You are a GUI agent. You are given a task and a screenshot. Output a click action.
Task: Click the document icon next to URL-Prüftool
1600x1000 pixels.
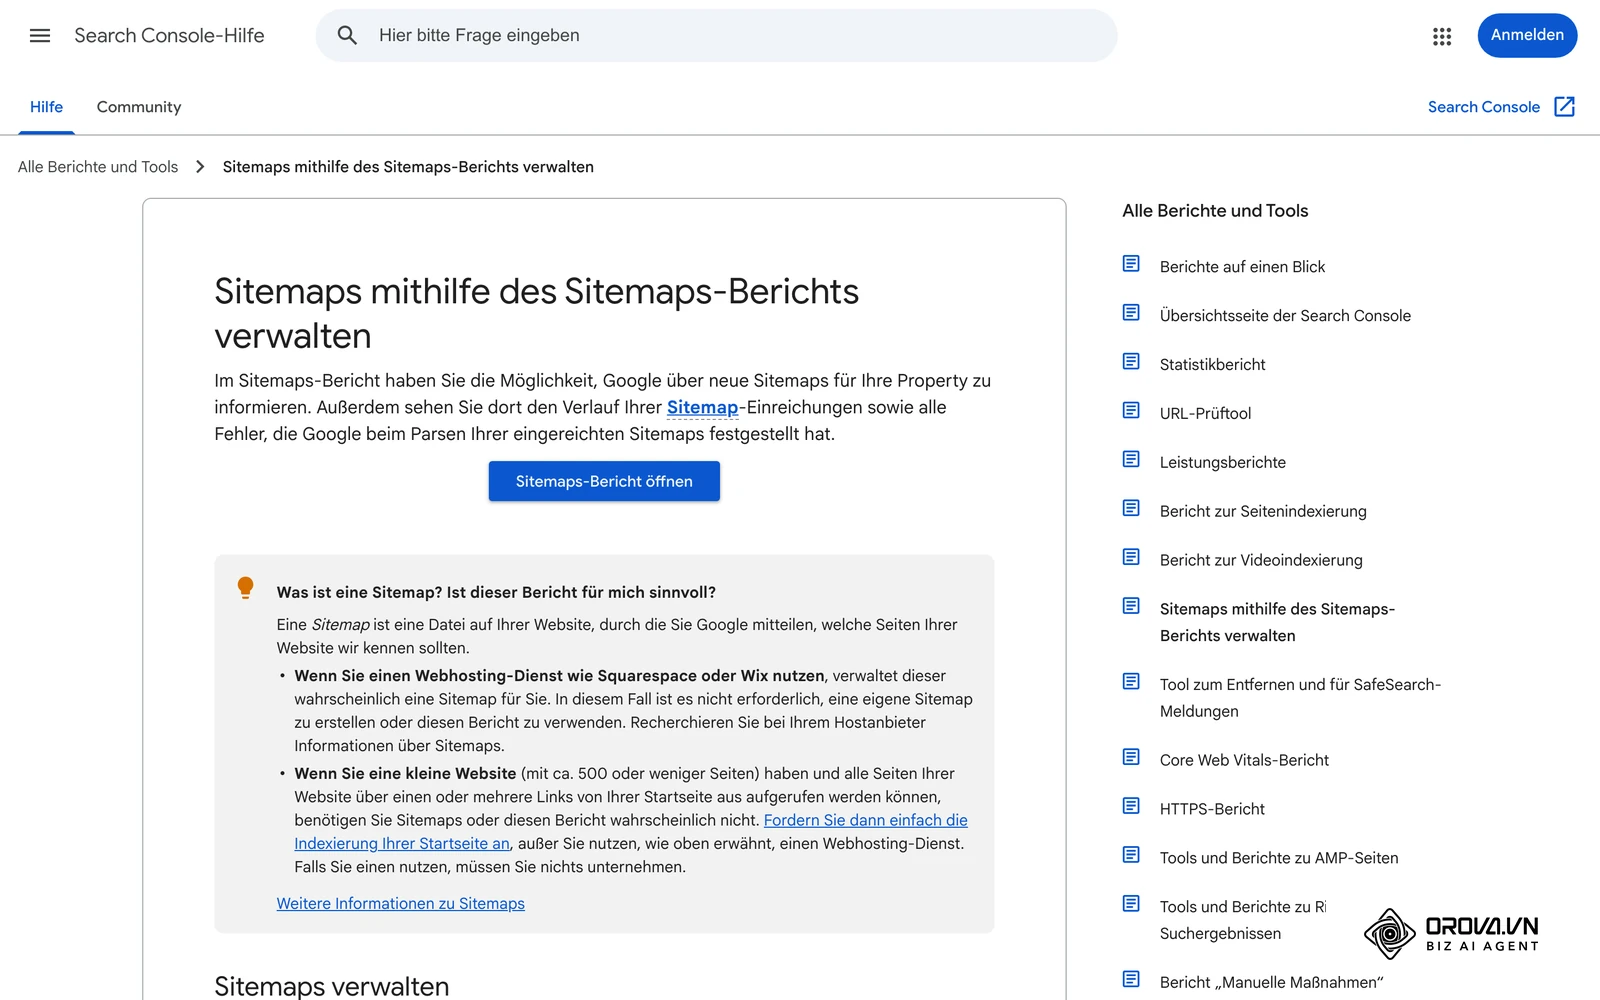click(x=1131, y=411)
